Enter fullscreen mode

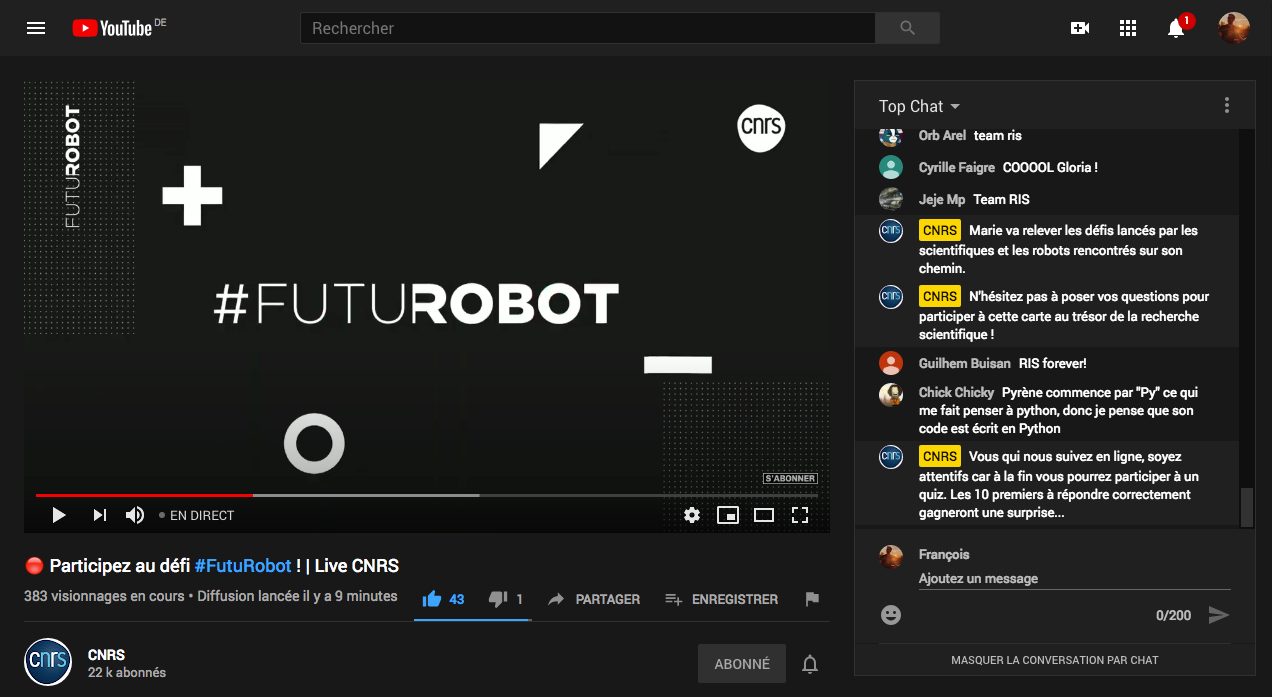click(800, 515)
